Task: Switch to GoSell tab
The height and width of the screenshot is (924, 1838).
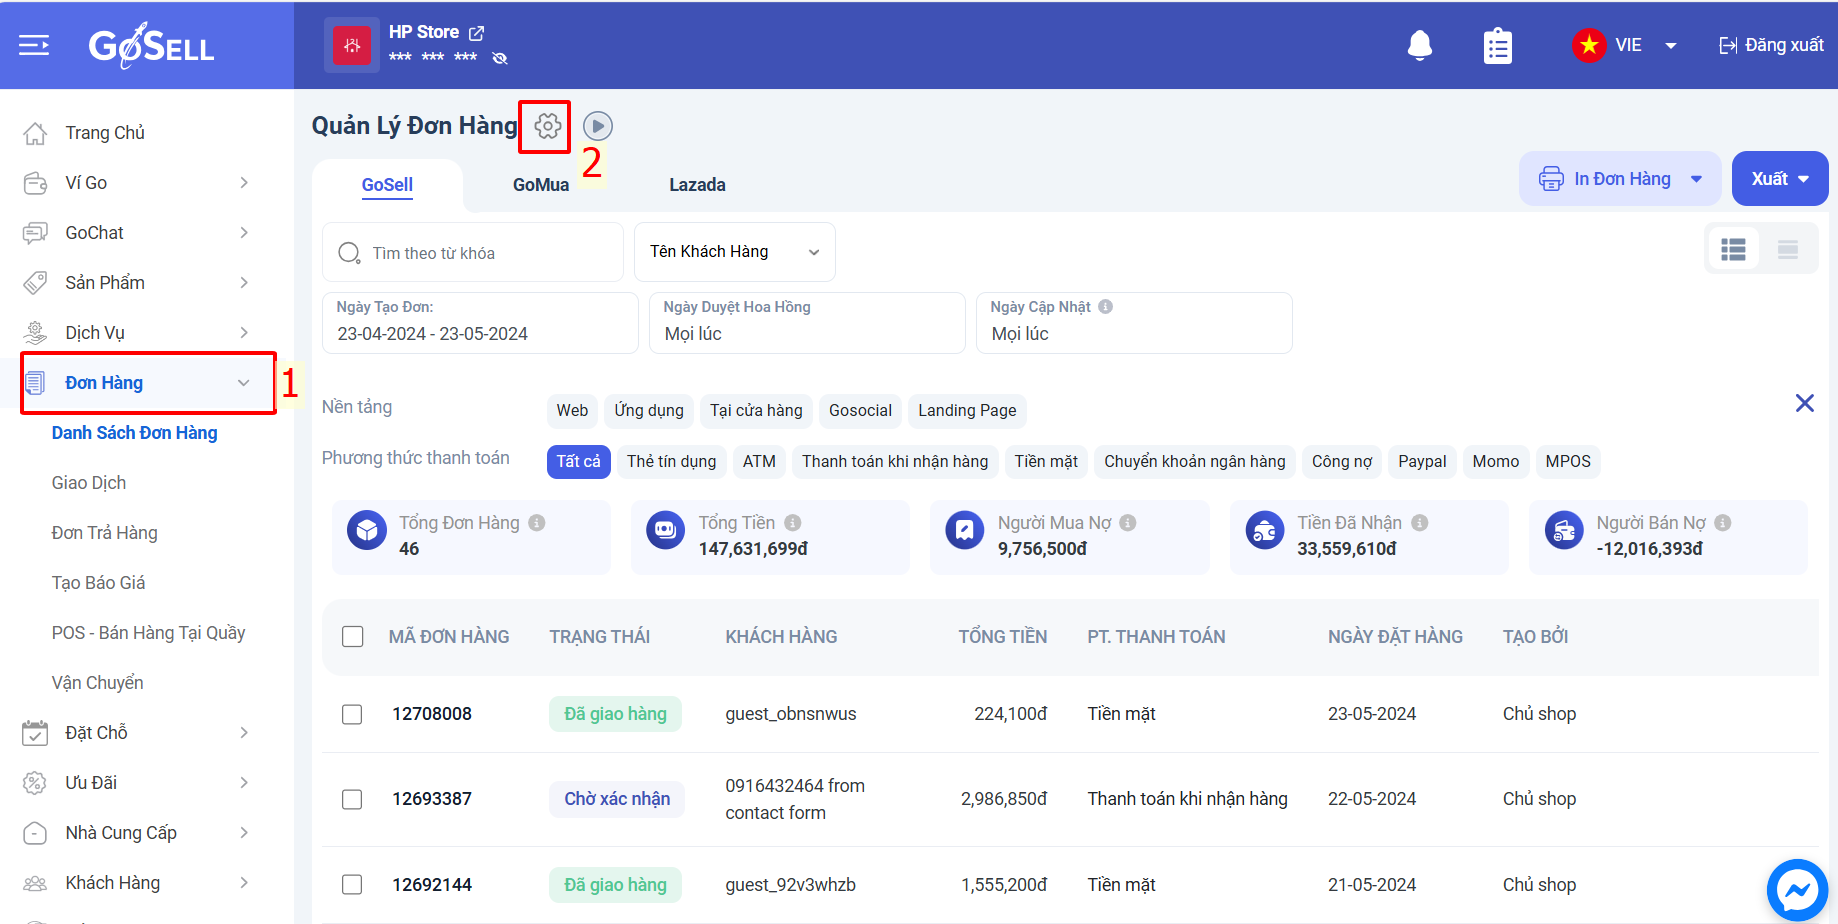Action: (x=387, y=185)
